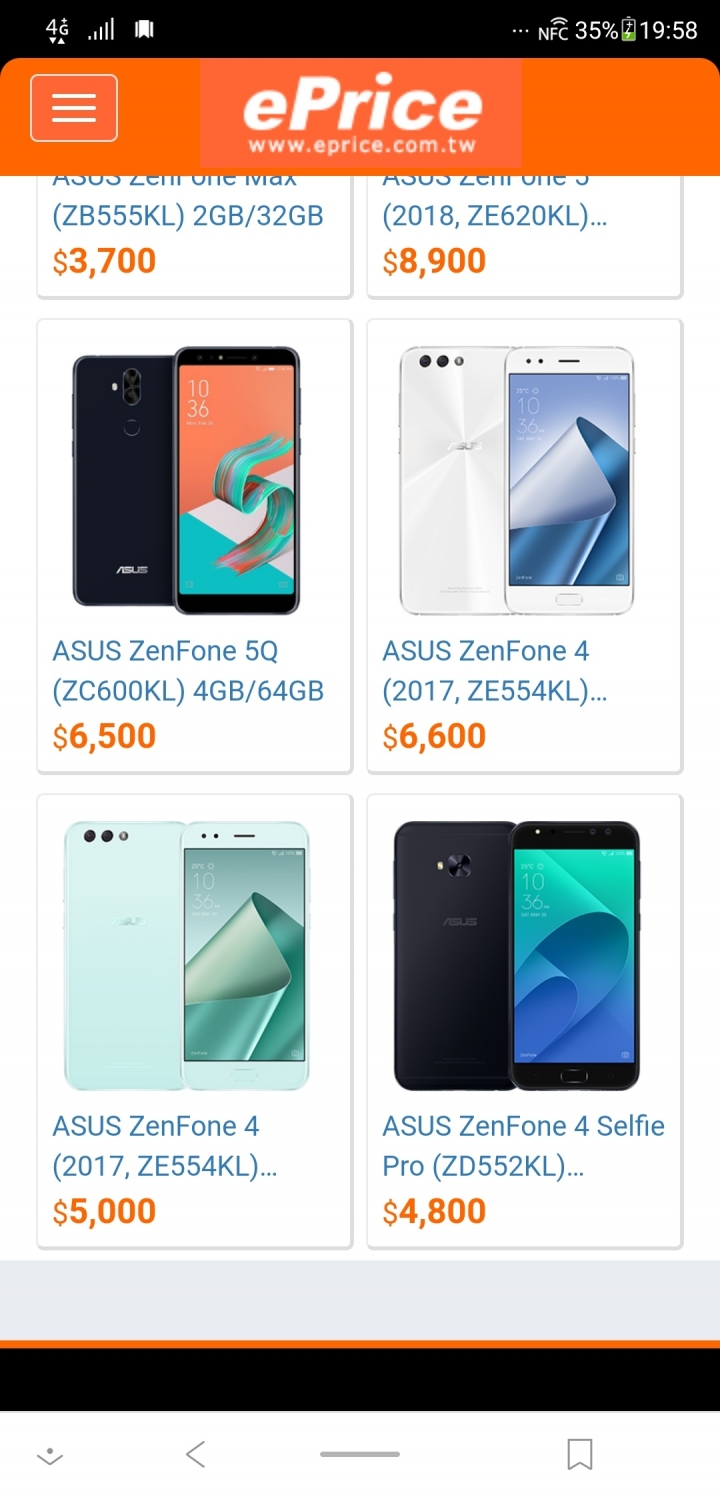Select the white ZenFone 4 phone image
Viewport: 720px width, 1497px height.
516,480
